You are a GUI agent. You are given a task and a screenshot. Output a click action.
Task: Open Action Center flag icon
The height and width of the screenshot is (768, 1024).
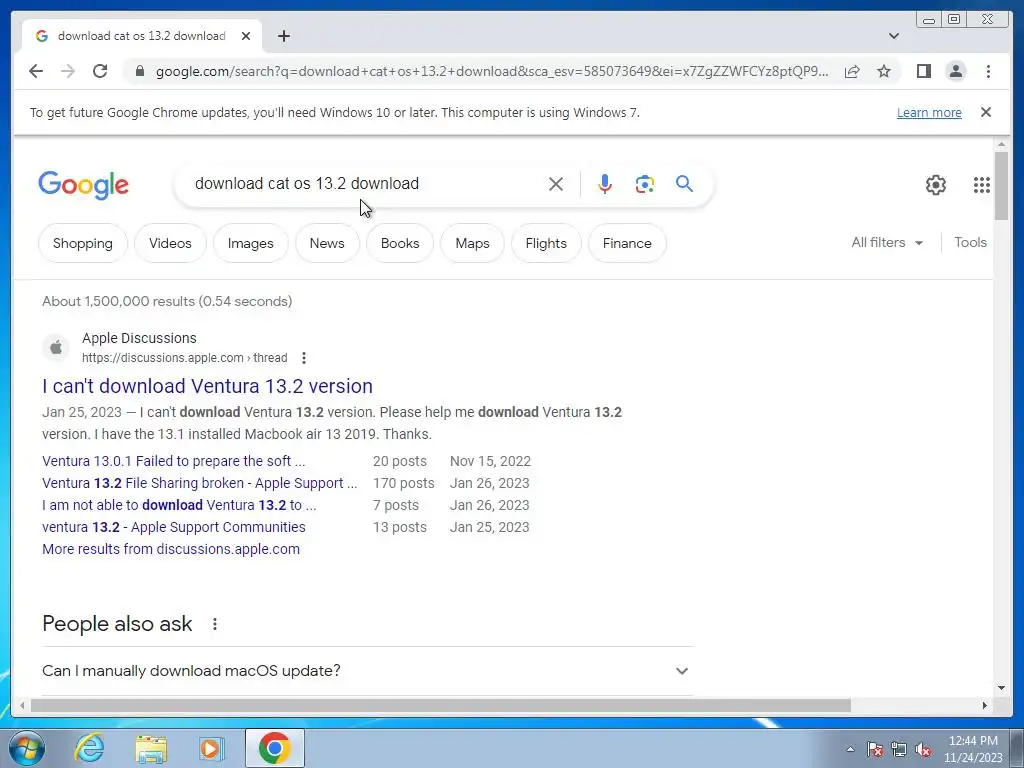875,749
